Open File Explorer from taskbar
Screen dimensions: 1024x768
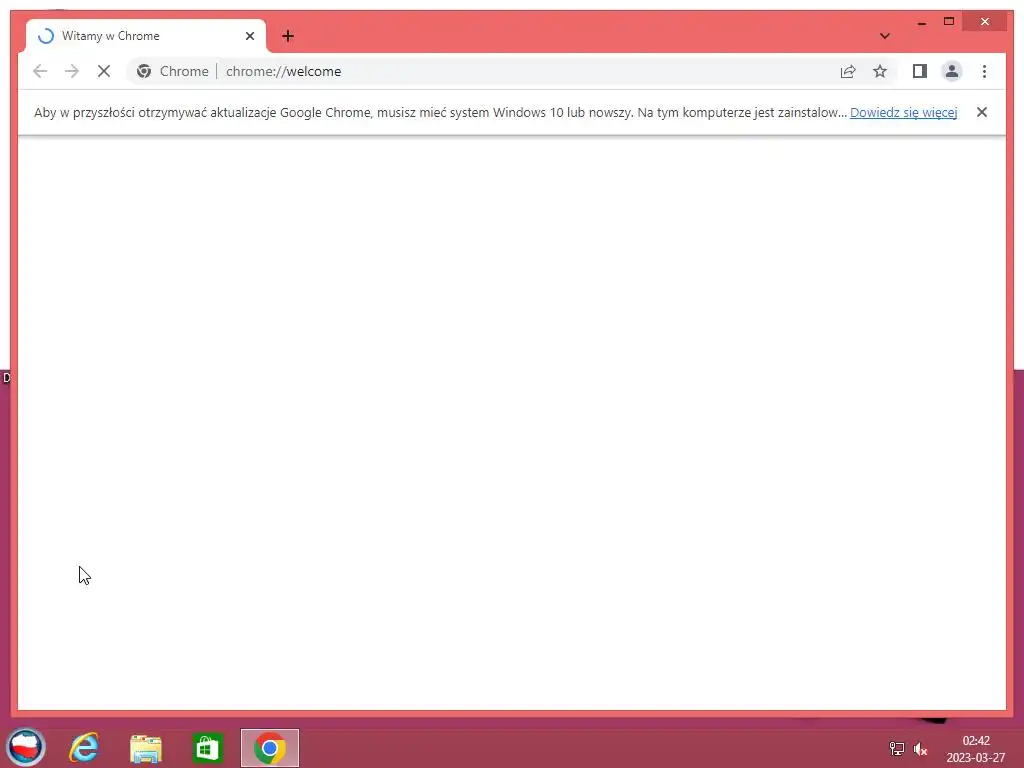click(x=146, y=748)
